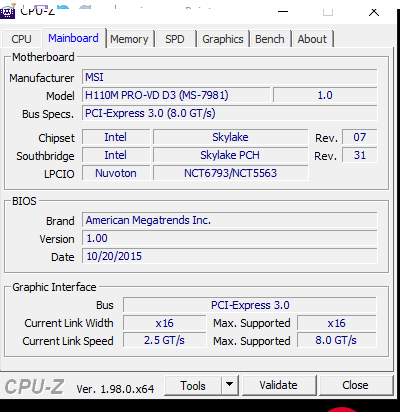The image size is (400, 412).
Task: Open the About tab
Action: (312, 39)
